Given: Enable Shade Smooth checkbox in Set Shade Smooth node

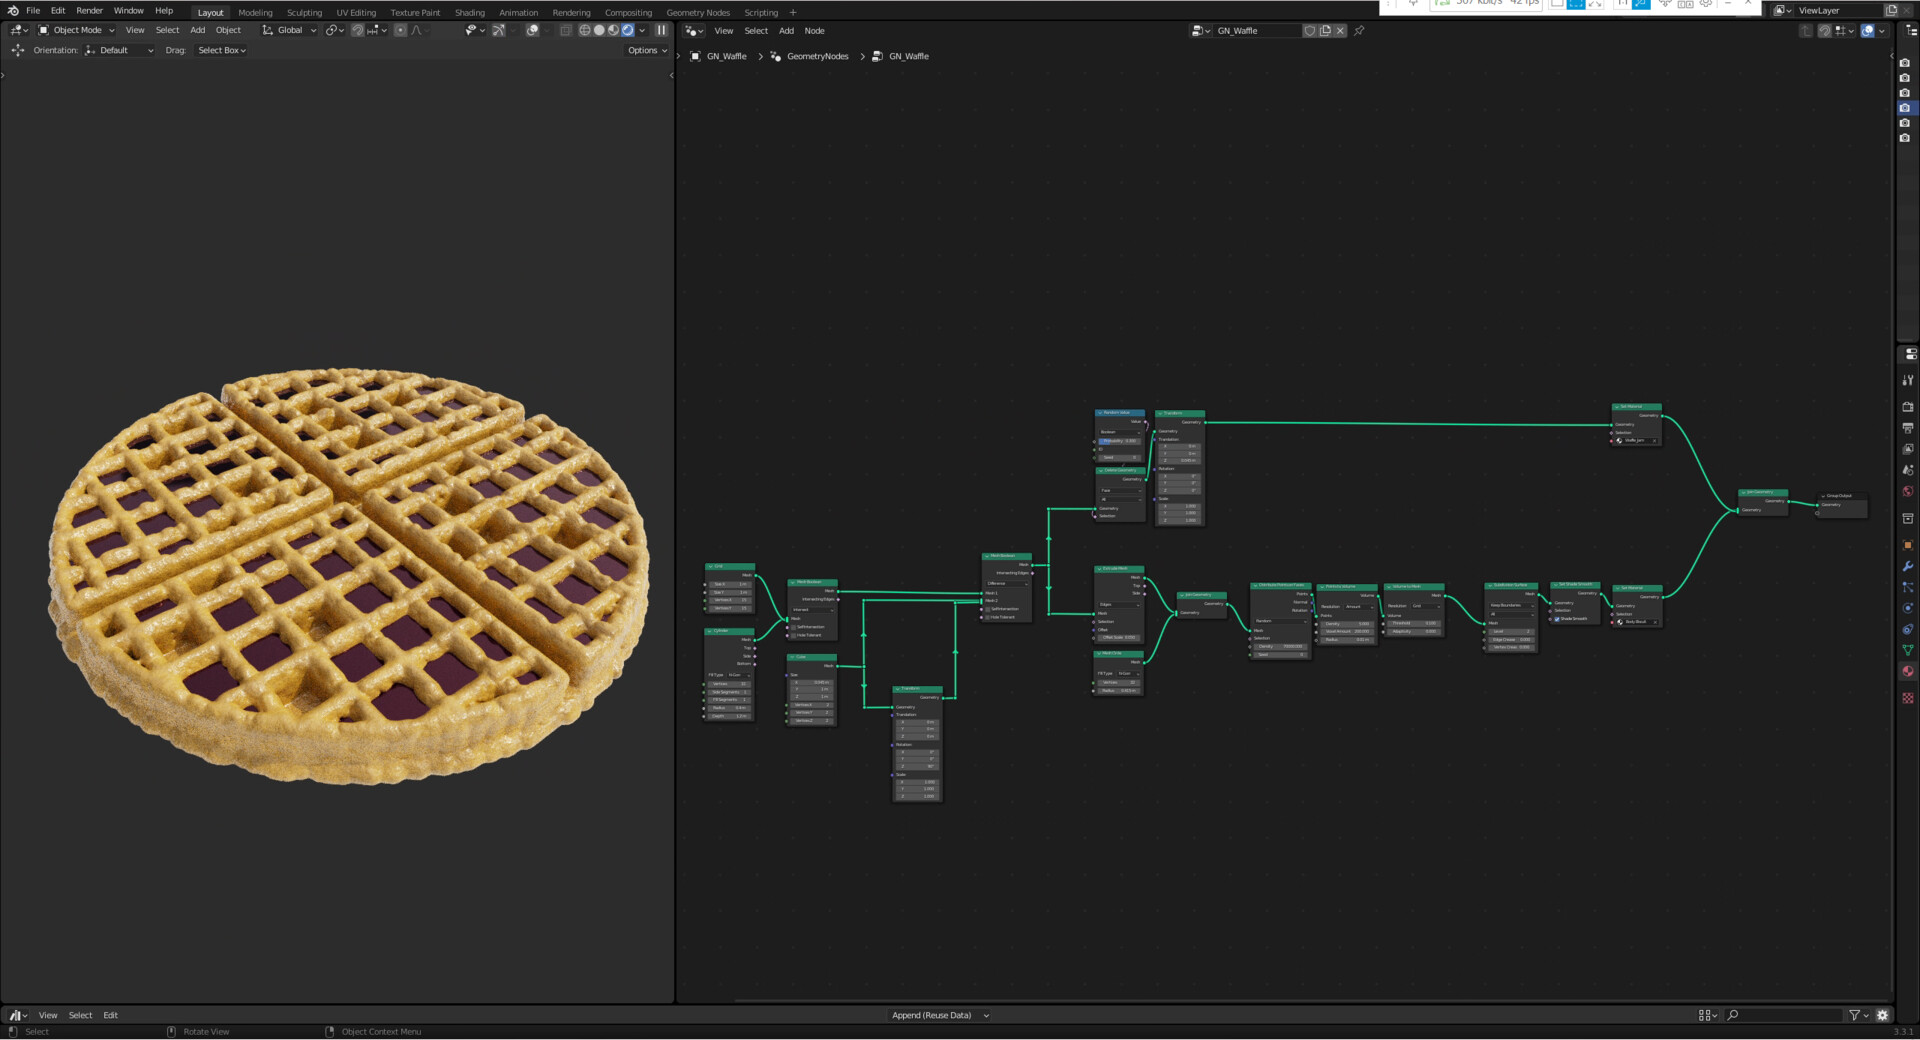Looking at the screenshot, I should click(x=1557, y=620).
